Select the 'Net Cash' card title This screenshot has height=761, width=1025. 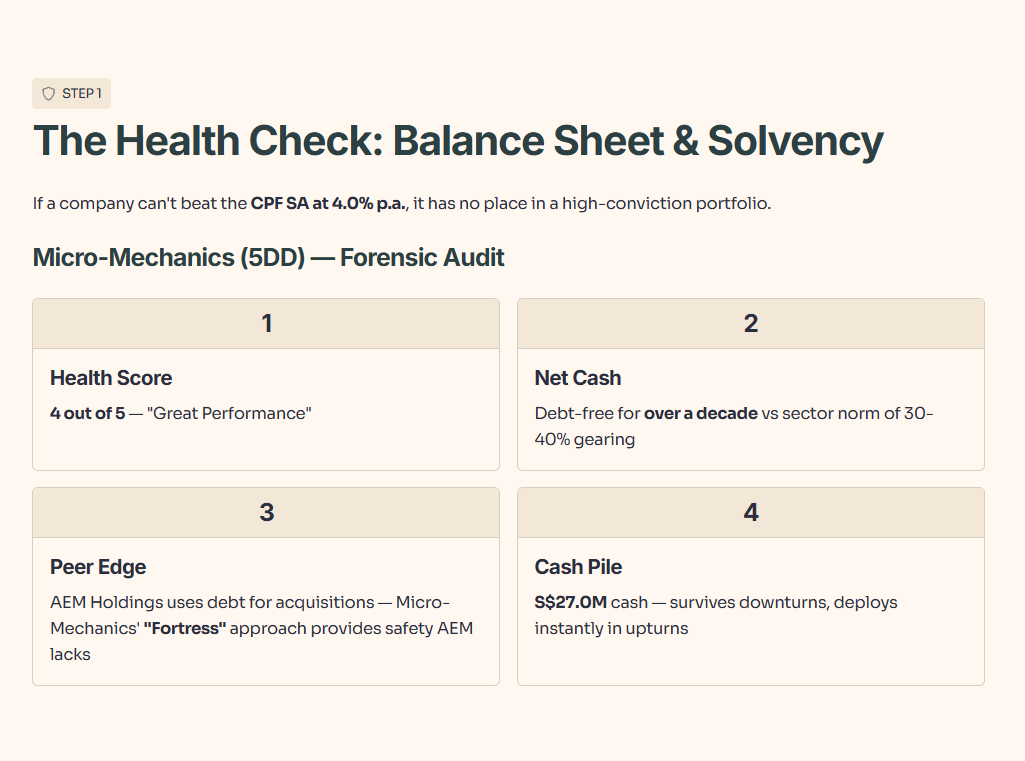[x=578, y=378]
